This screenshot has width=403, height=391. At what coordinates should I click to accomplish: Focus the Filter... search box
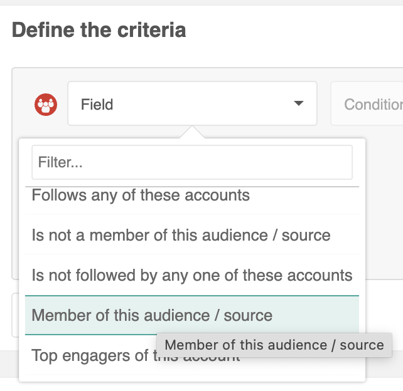point(192,162)
